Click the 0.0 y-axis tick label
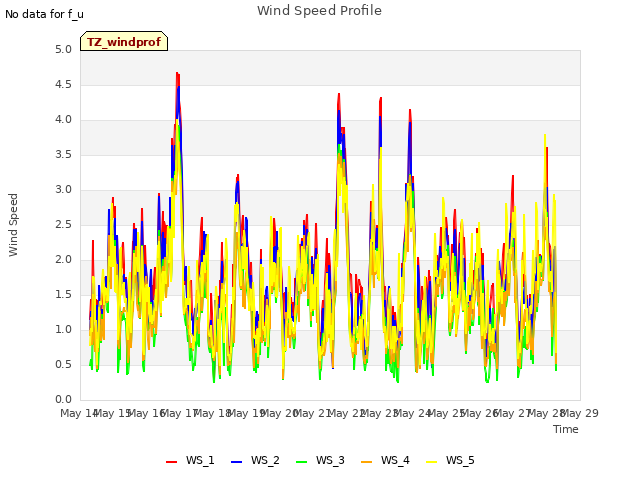The image size is (640, 480). [x=63, y=400]
